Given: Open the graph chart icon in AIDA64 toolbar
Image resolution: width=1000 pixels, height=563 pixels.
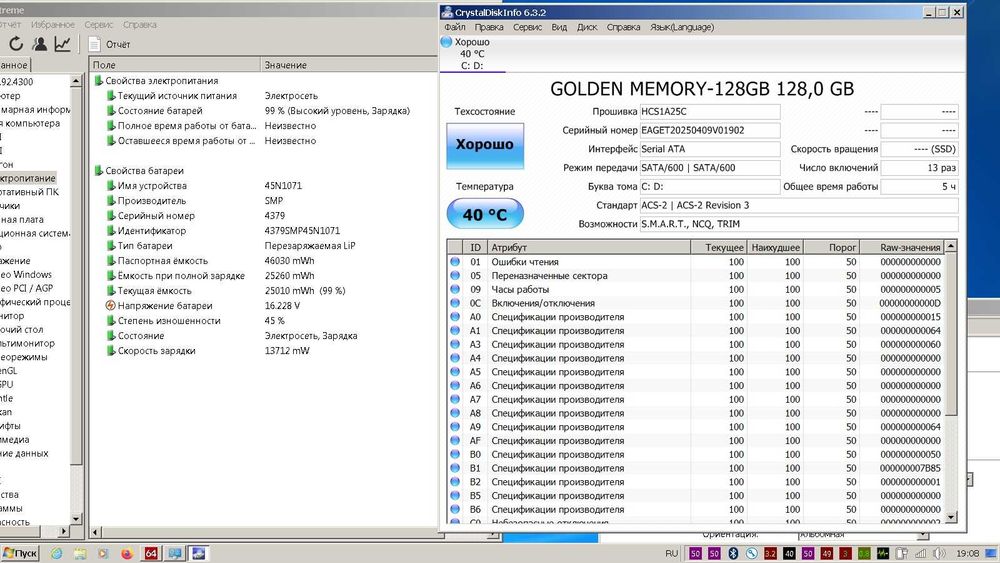Looking at the screenshot, I should pos(62,44).
